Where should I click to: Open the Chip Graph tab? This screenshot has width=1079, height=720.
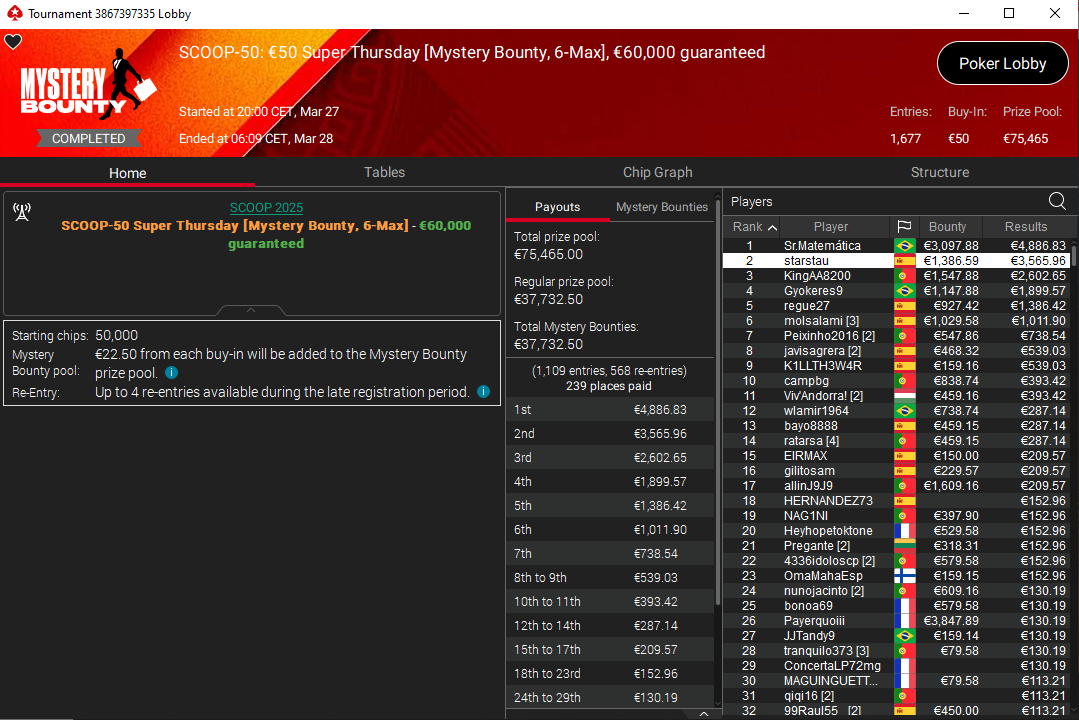657,172
